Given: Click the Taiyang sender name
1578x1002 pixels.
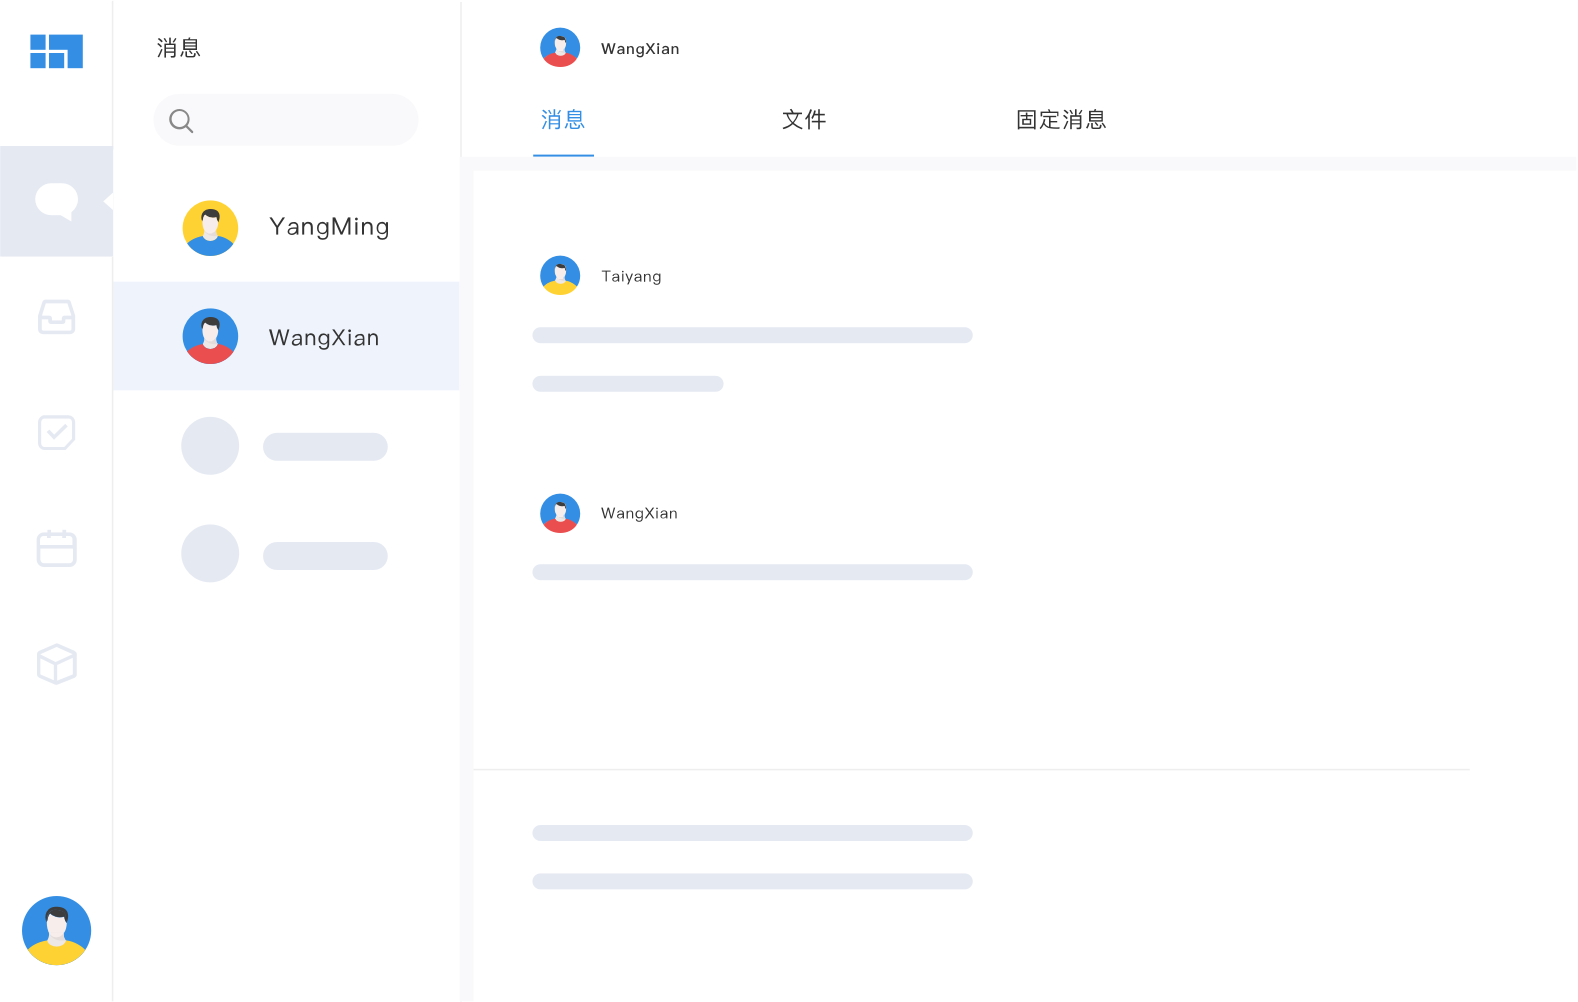Looking at the screenshot, I should pyautogui.click(x=631, y=276).
